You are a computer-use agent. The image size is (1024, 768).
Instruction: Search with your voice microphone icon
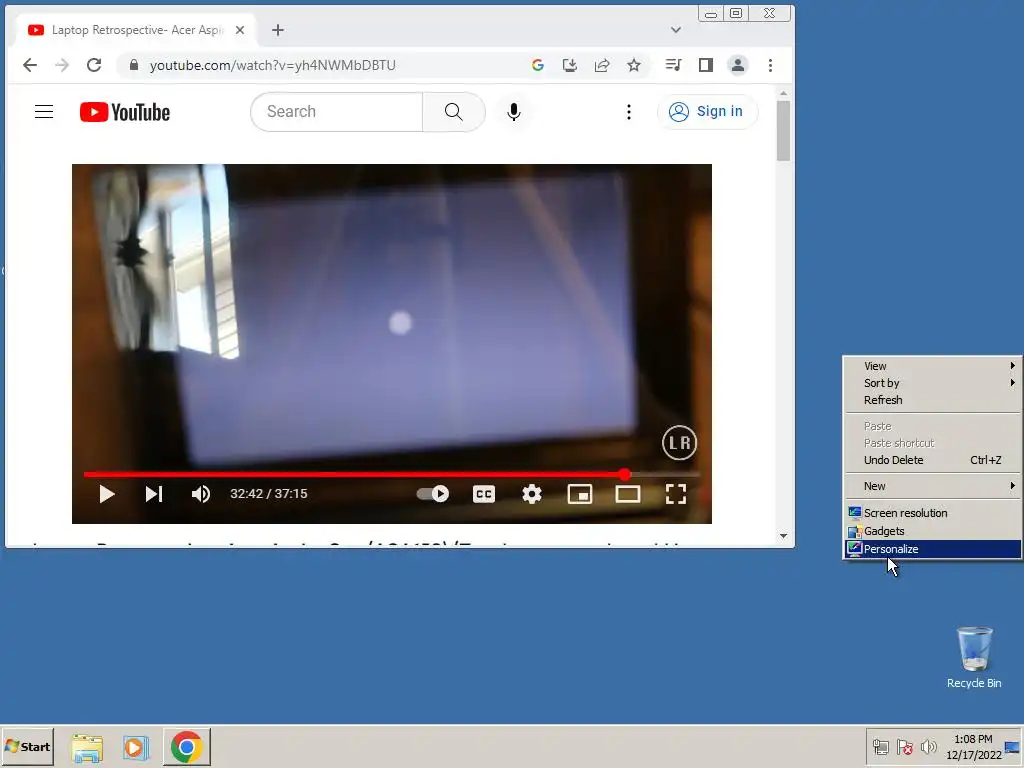pos(514,112)
